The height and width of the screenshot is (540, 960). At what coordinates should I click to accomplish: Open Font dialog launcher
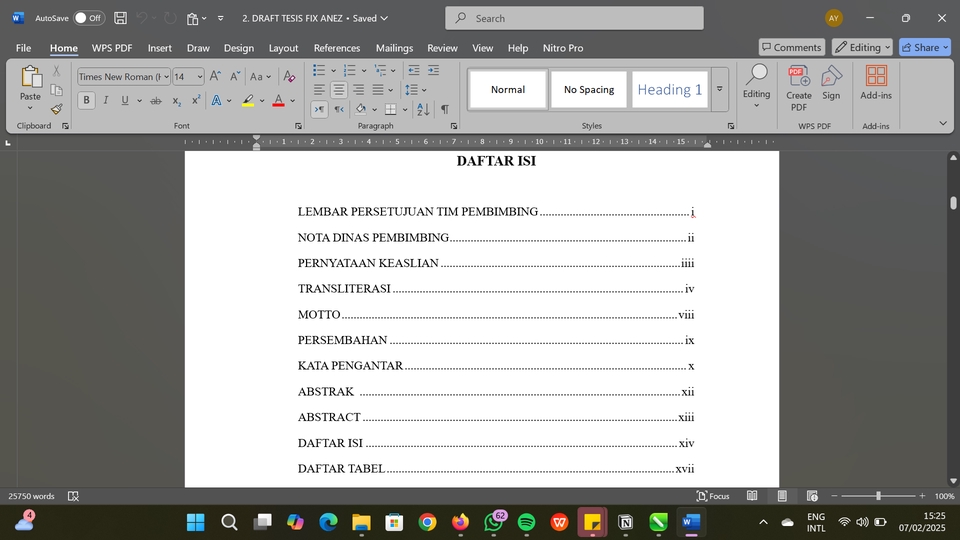(x=298, y=126)
